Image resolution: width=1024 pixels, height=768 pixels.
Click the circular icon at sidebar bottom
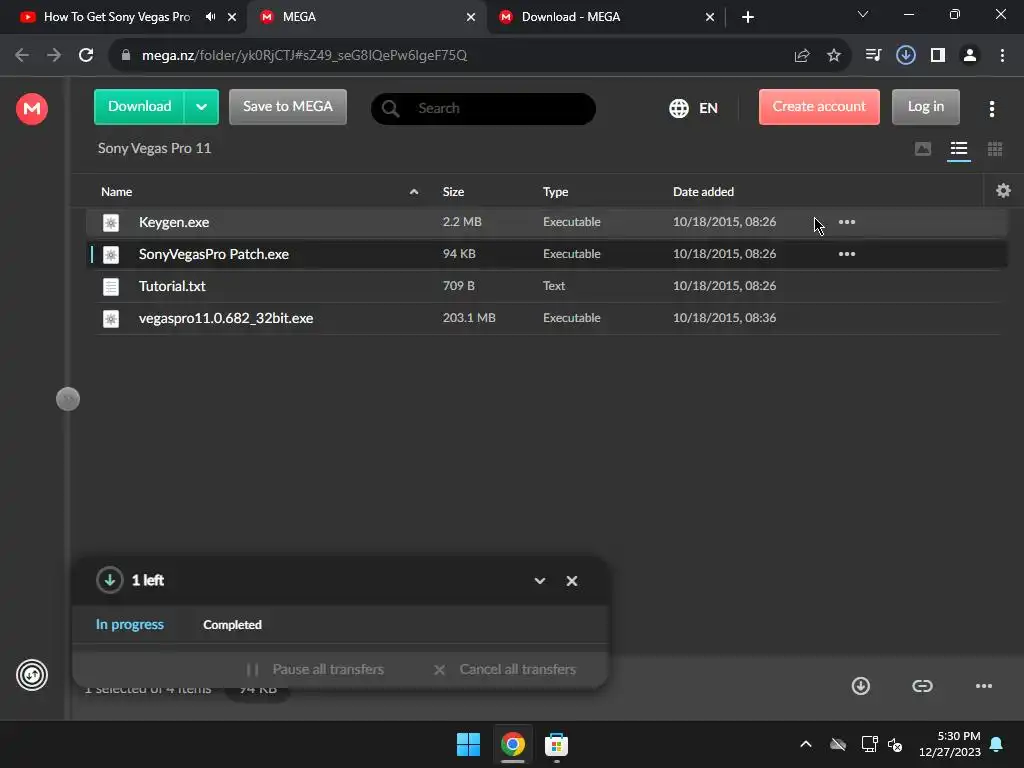pos(31,675)
